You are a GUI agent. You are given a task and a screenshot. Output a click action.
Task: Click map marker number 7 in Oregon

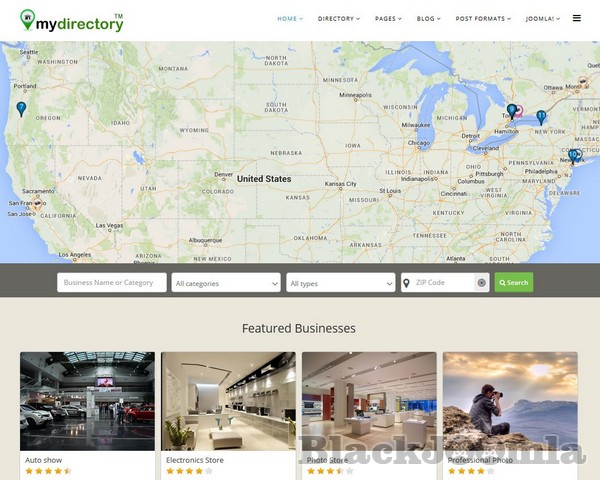(21, 109)
